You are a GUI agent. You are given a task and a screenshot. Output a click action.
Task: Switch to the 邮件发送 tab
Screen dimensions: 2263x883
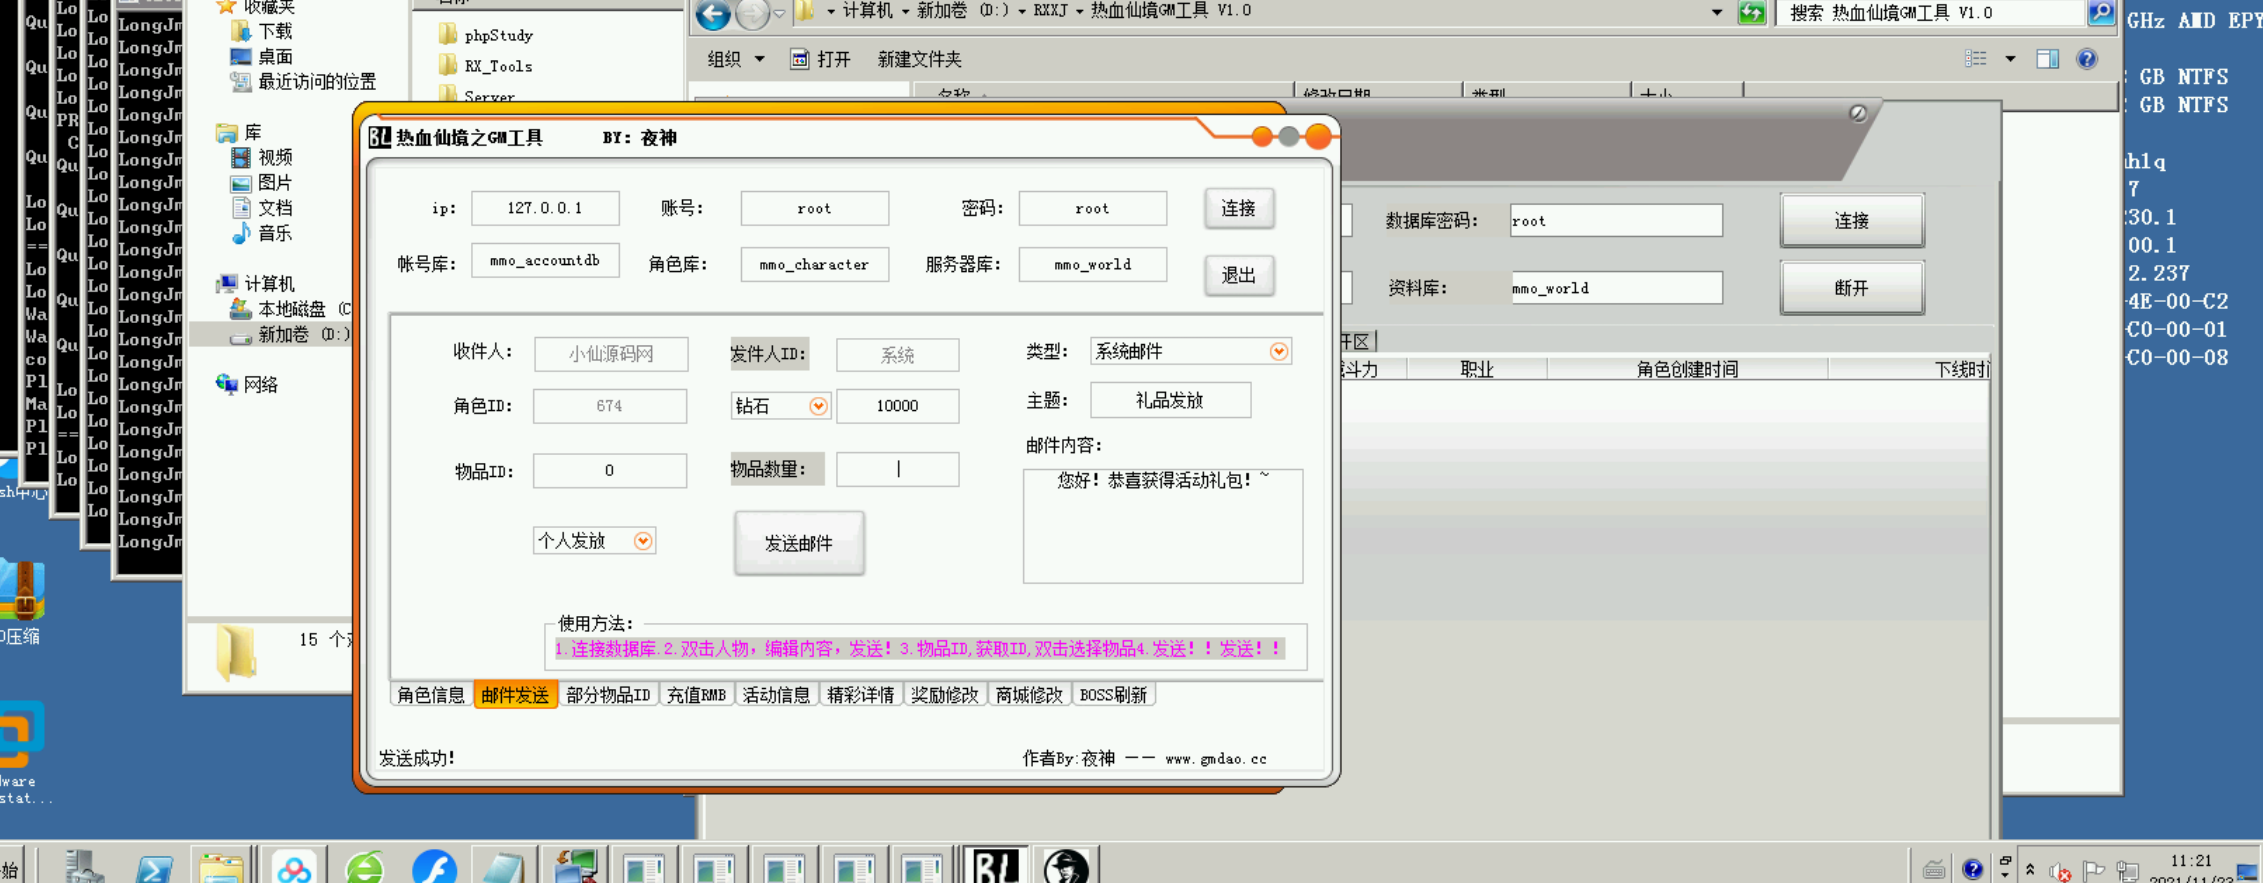pos(515,695)
